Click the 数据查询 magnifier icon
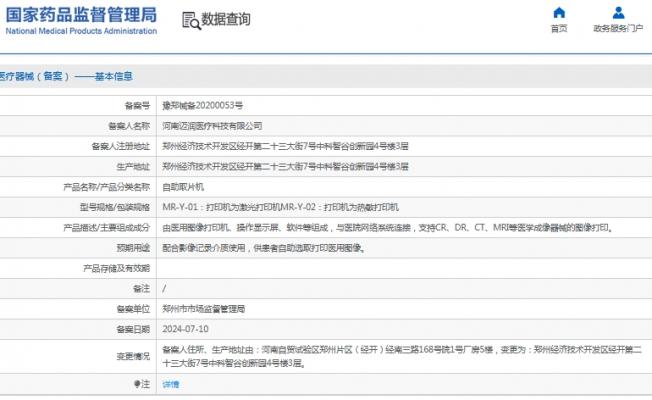 point(191,20)
